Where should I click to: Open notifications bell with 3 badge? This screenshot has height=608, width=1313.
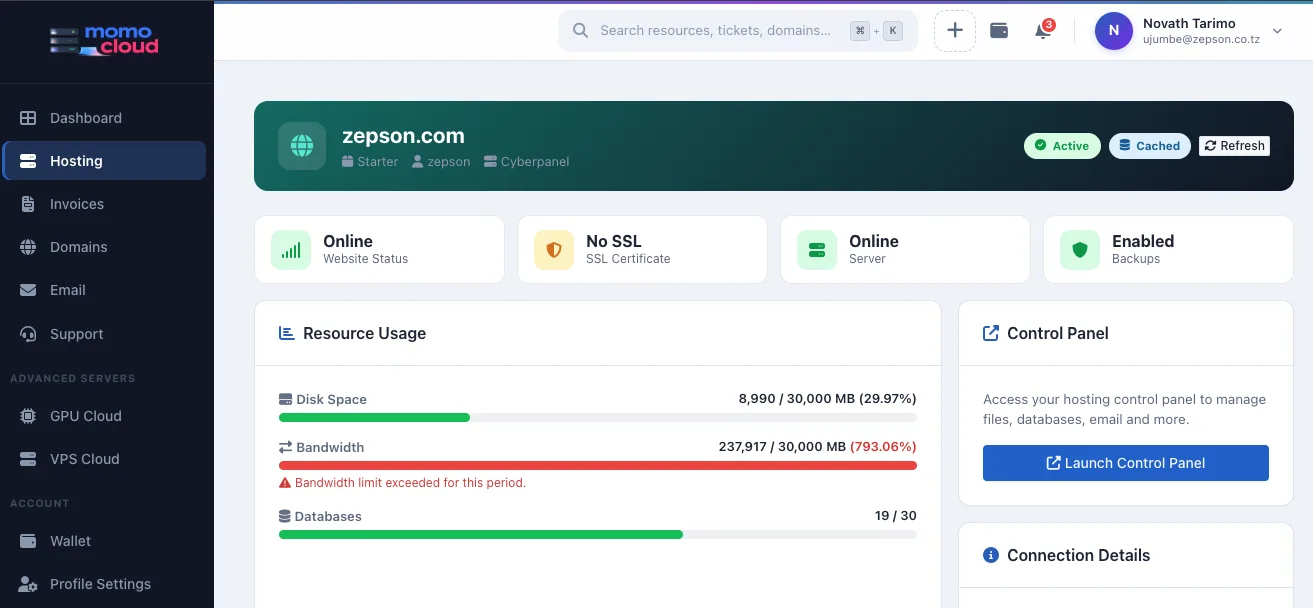[x=1043, y=30]
